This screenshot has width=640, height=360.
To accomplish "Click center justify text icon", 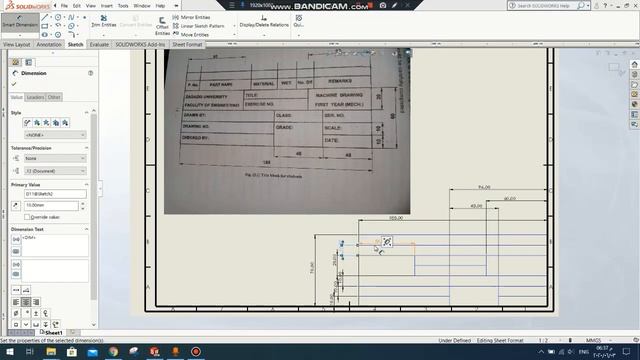I will click(x=26, y=302).
